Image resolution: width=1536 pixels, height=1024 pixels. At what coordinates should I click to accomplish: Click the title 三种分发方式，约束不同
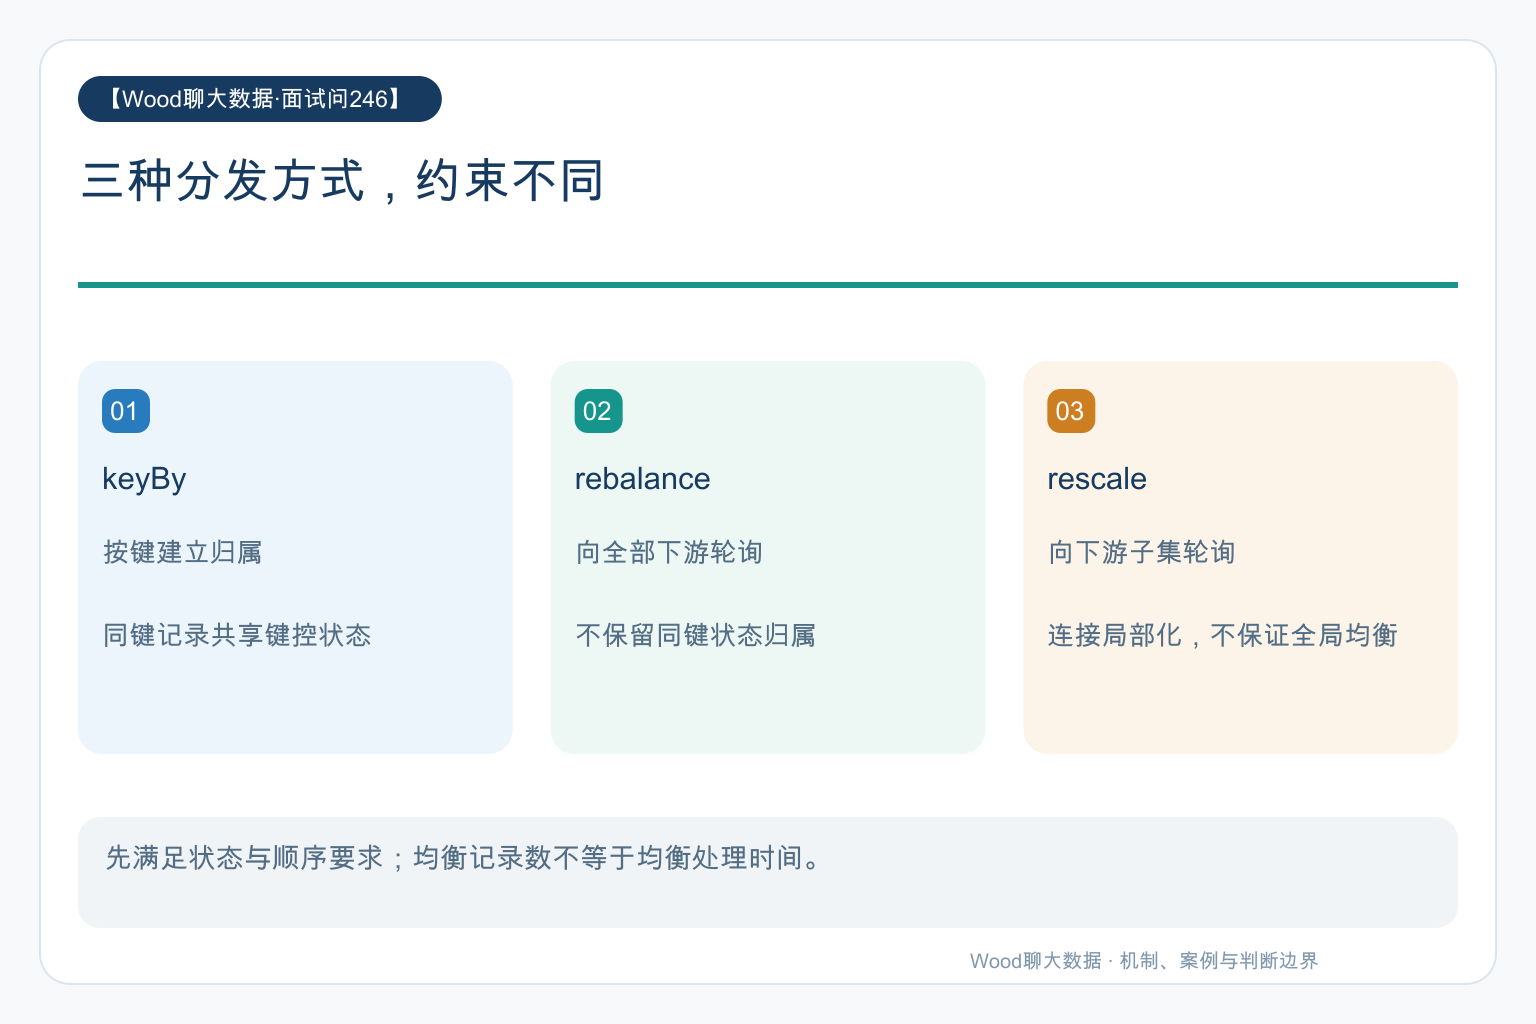click(343, 181)
